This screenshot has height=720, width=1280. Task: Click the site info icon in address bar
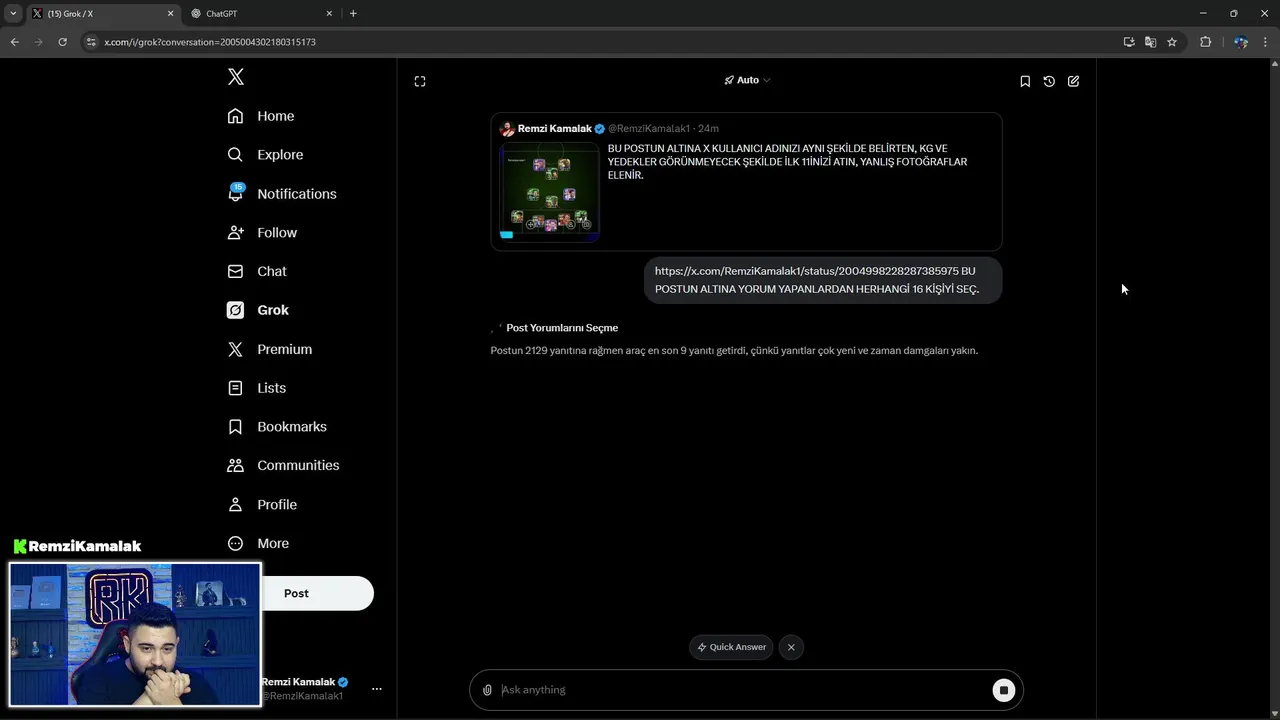click(x=91, y=42)
